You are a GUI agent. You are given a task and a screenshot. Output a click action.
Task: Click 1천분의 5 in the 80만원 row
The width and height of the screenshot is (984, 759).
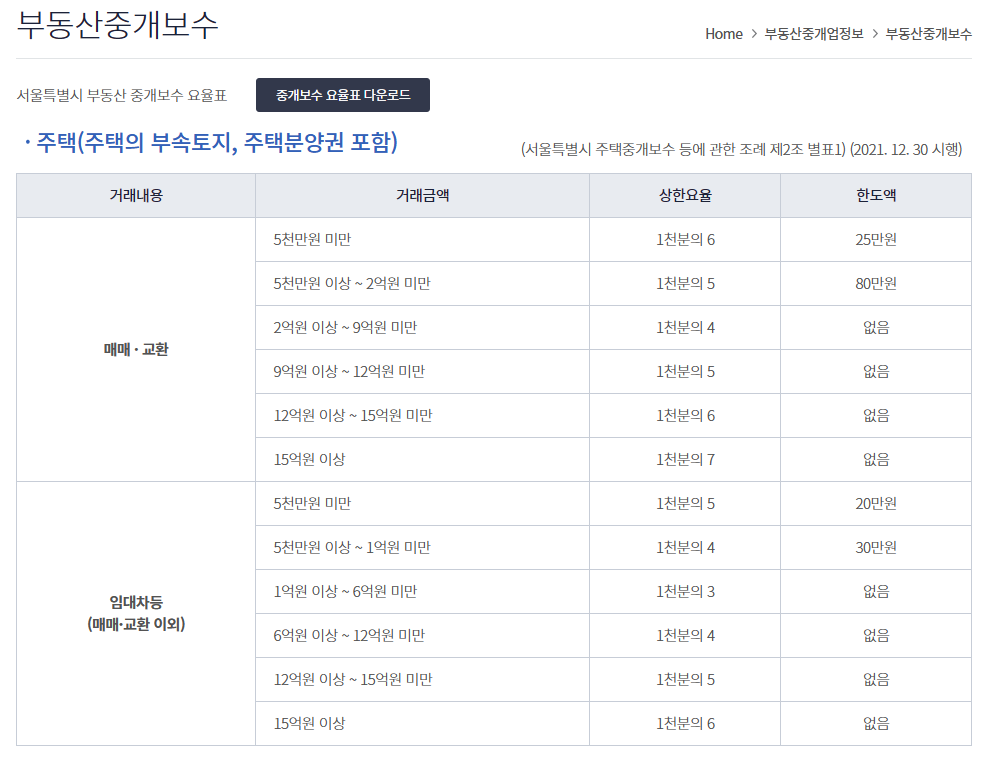pos(685,284)
